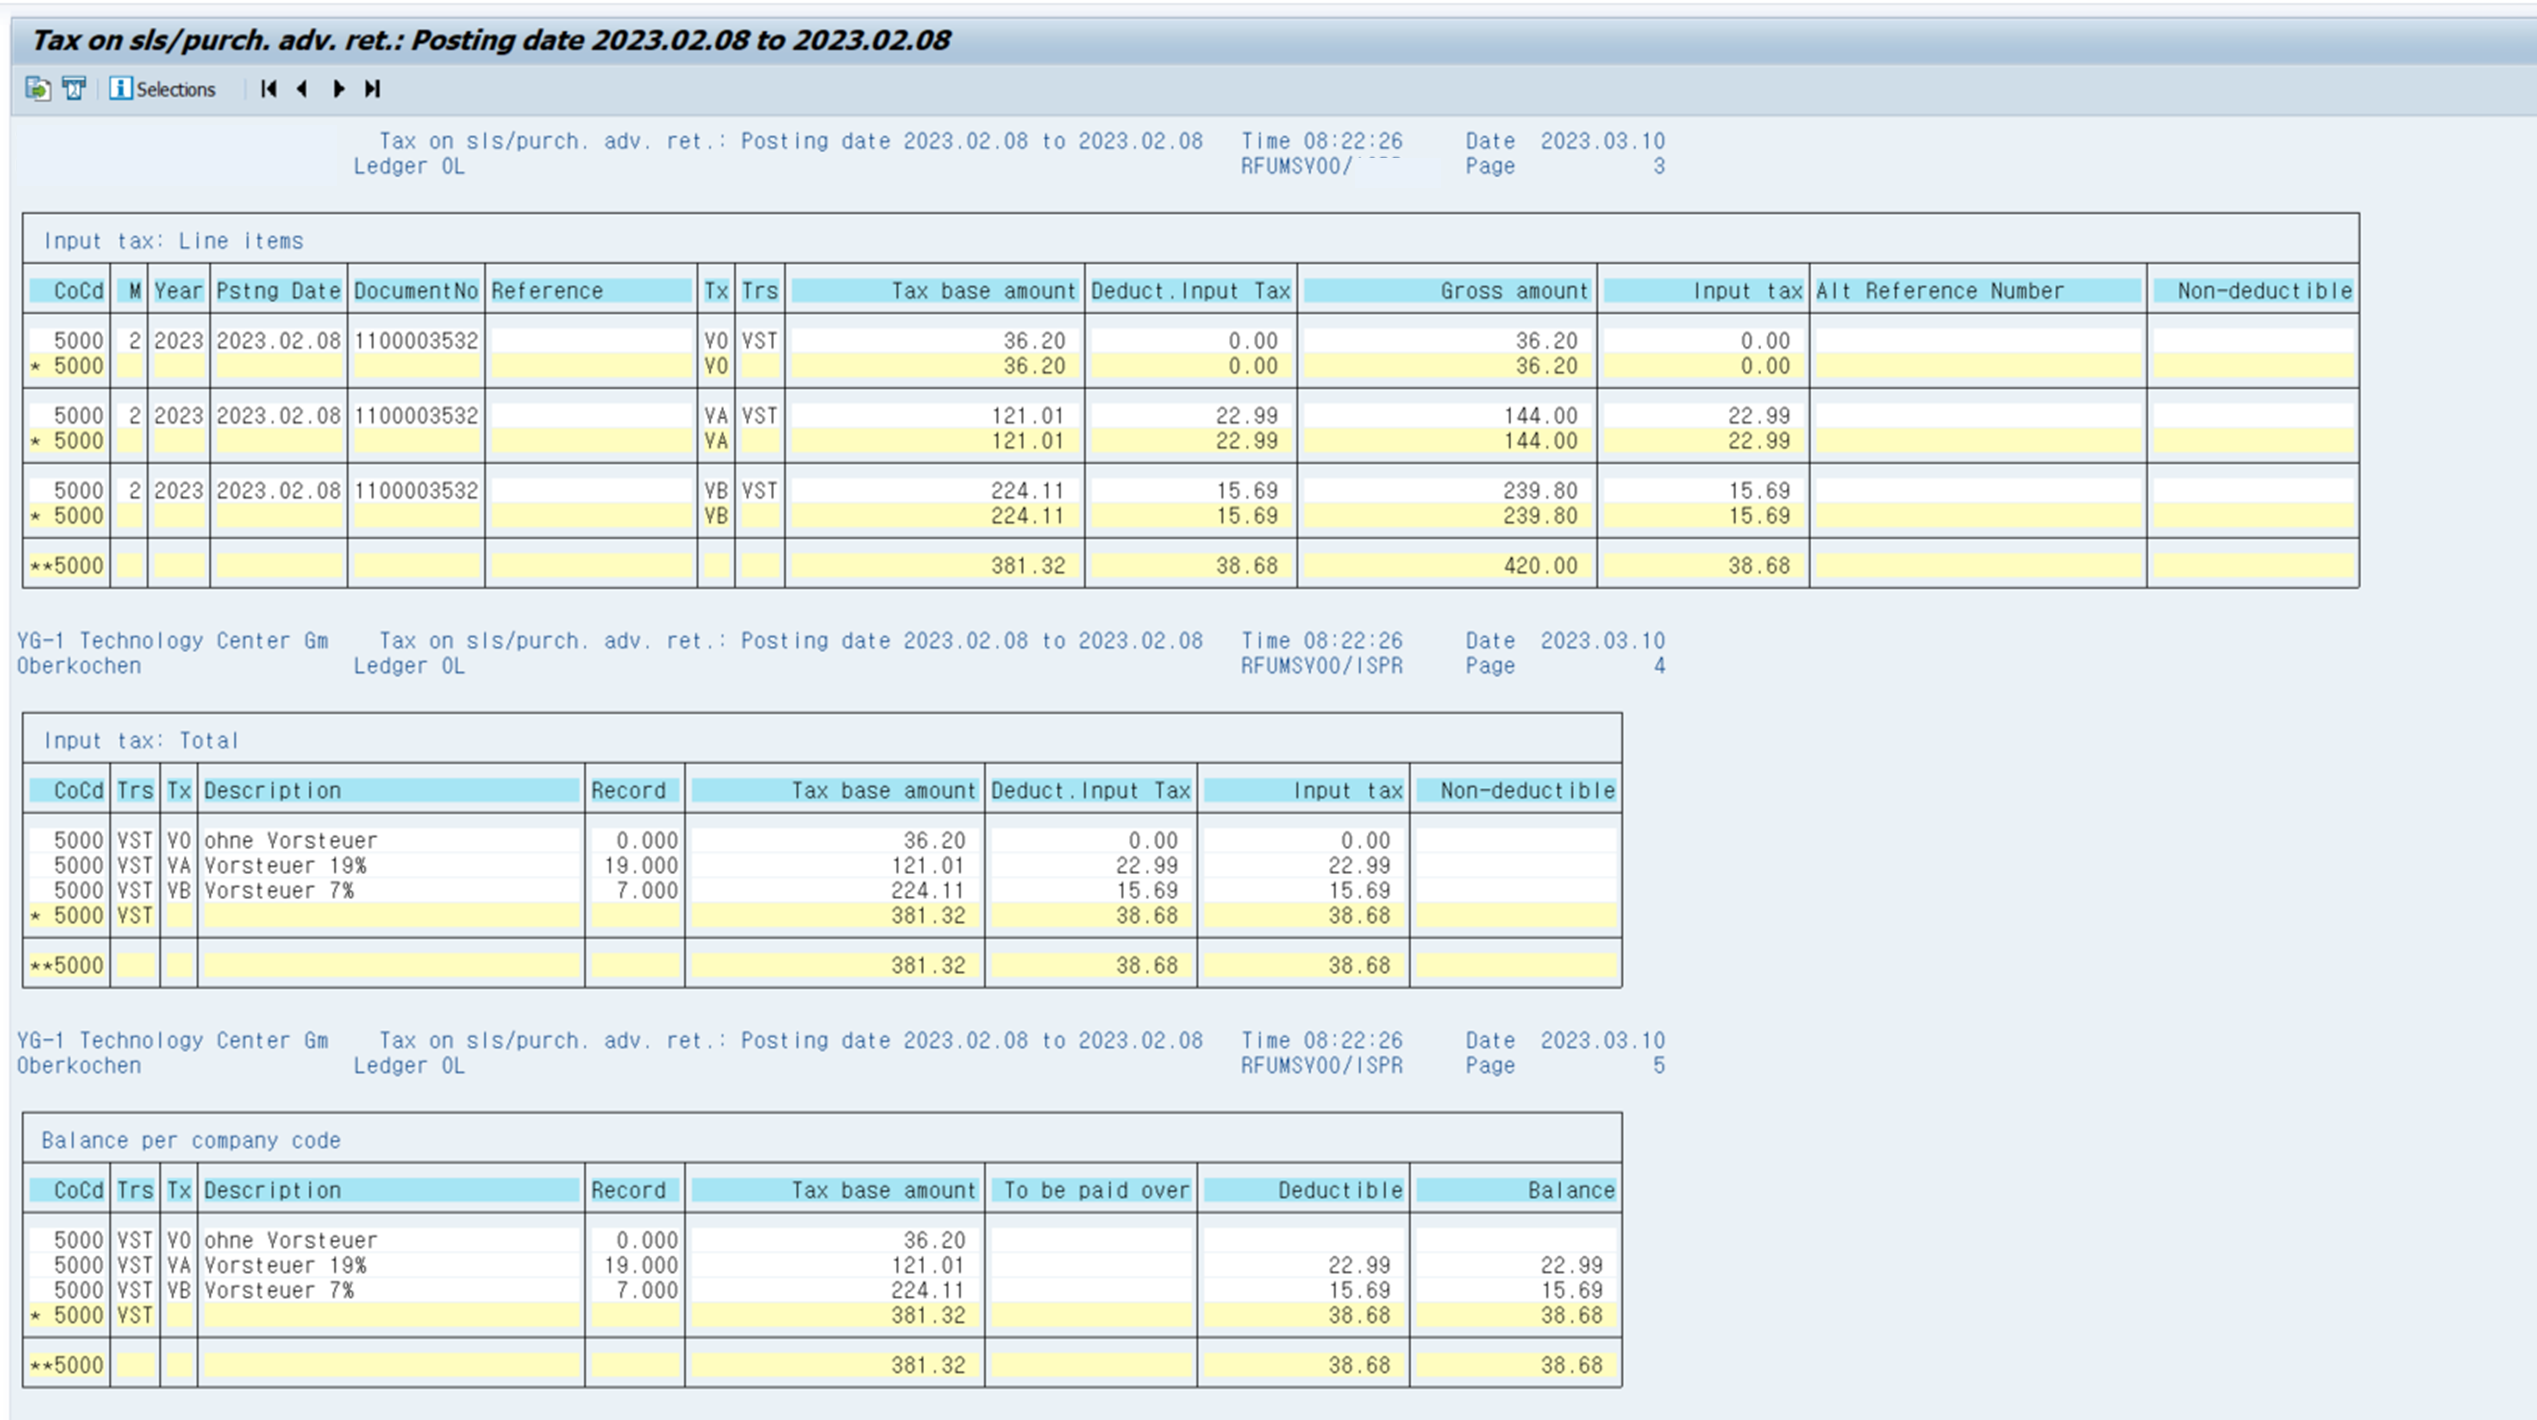This screenshot has height=1420, width=2537.
Task: Jump to the first page arrow
Action: click(268, 89)
